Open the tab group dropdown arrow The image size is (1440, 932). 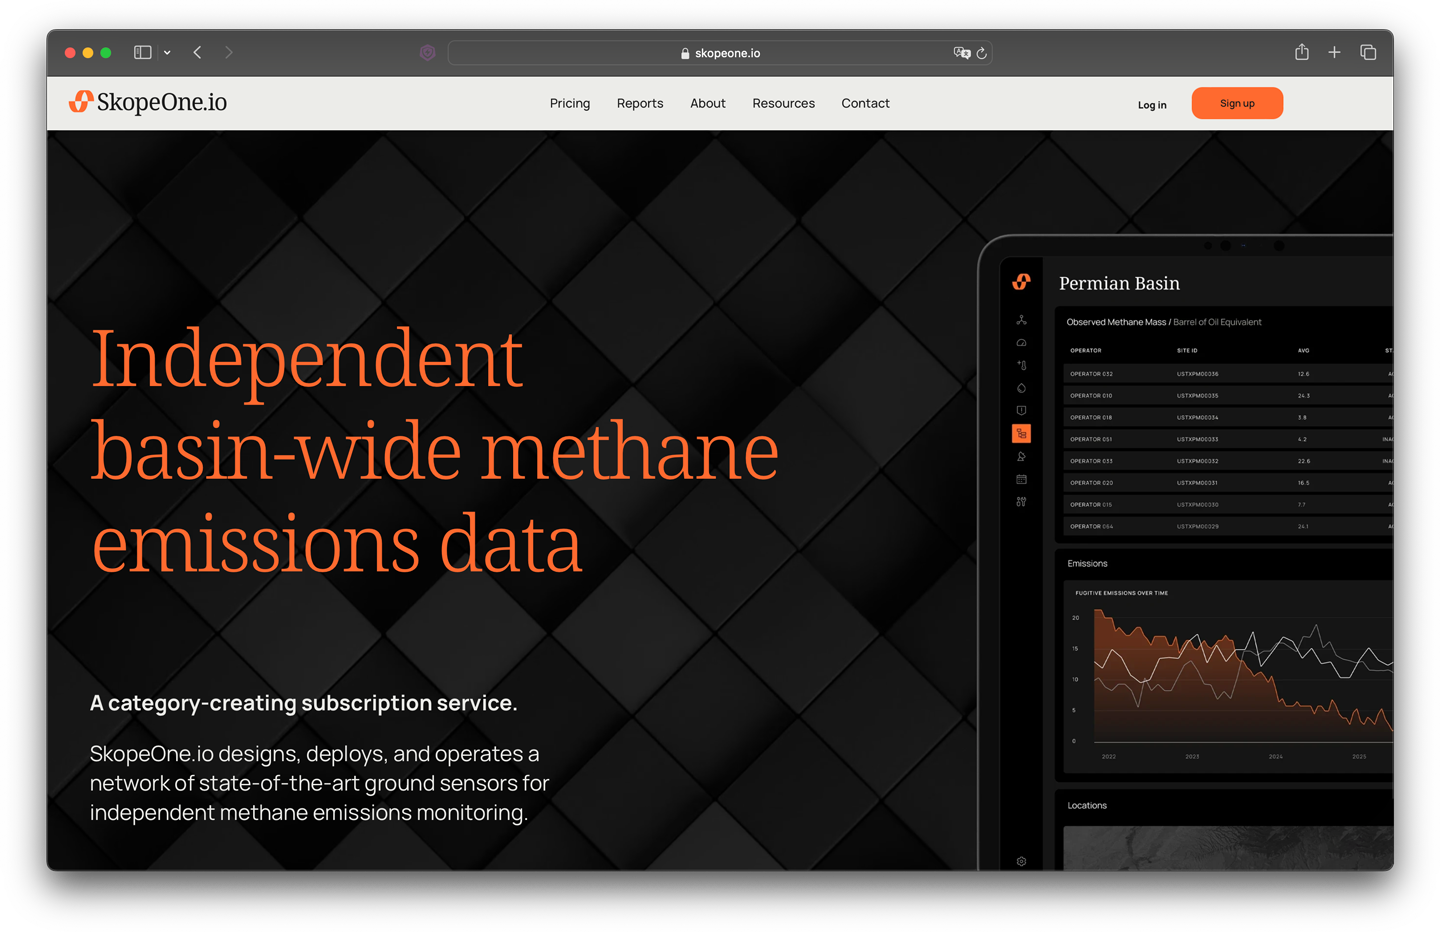(x=167, y=52)
